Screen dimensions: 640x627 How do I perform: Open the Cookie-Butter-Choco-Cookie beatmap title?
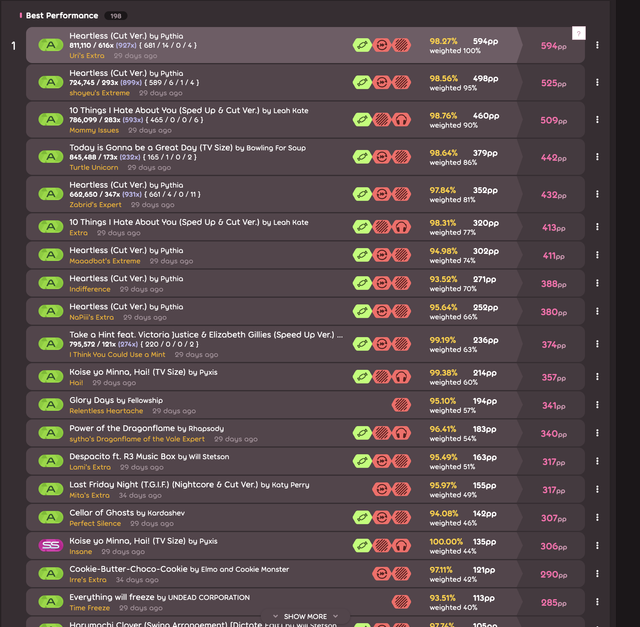pyautogui.click(x=179, y=569)
